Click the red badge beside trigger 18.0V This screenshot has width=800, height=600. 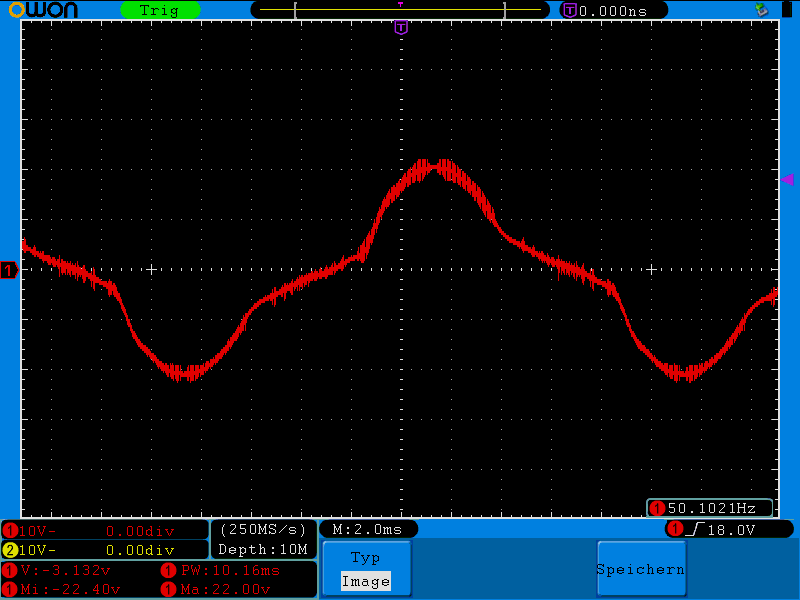click(675, 529)
